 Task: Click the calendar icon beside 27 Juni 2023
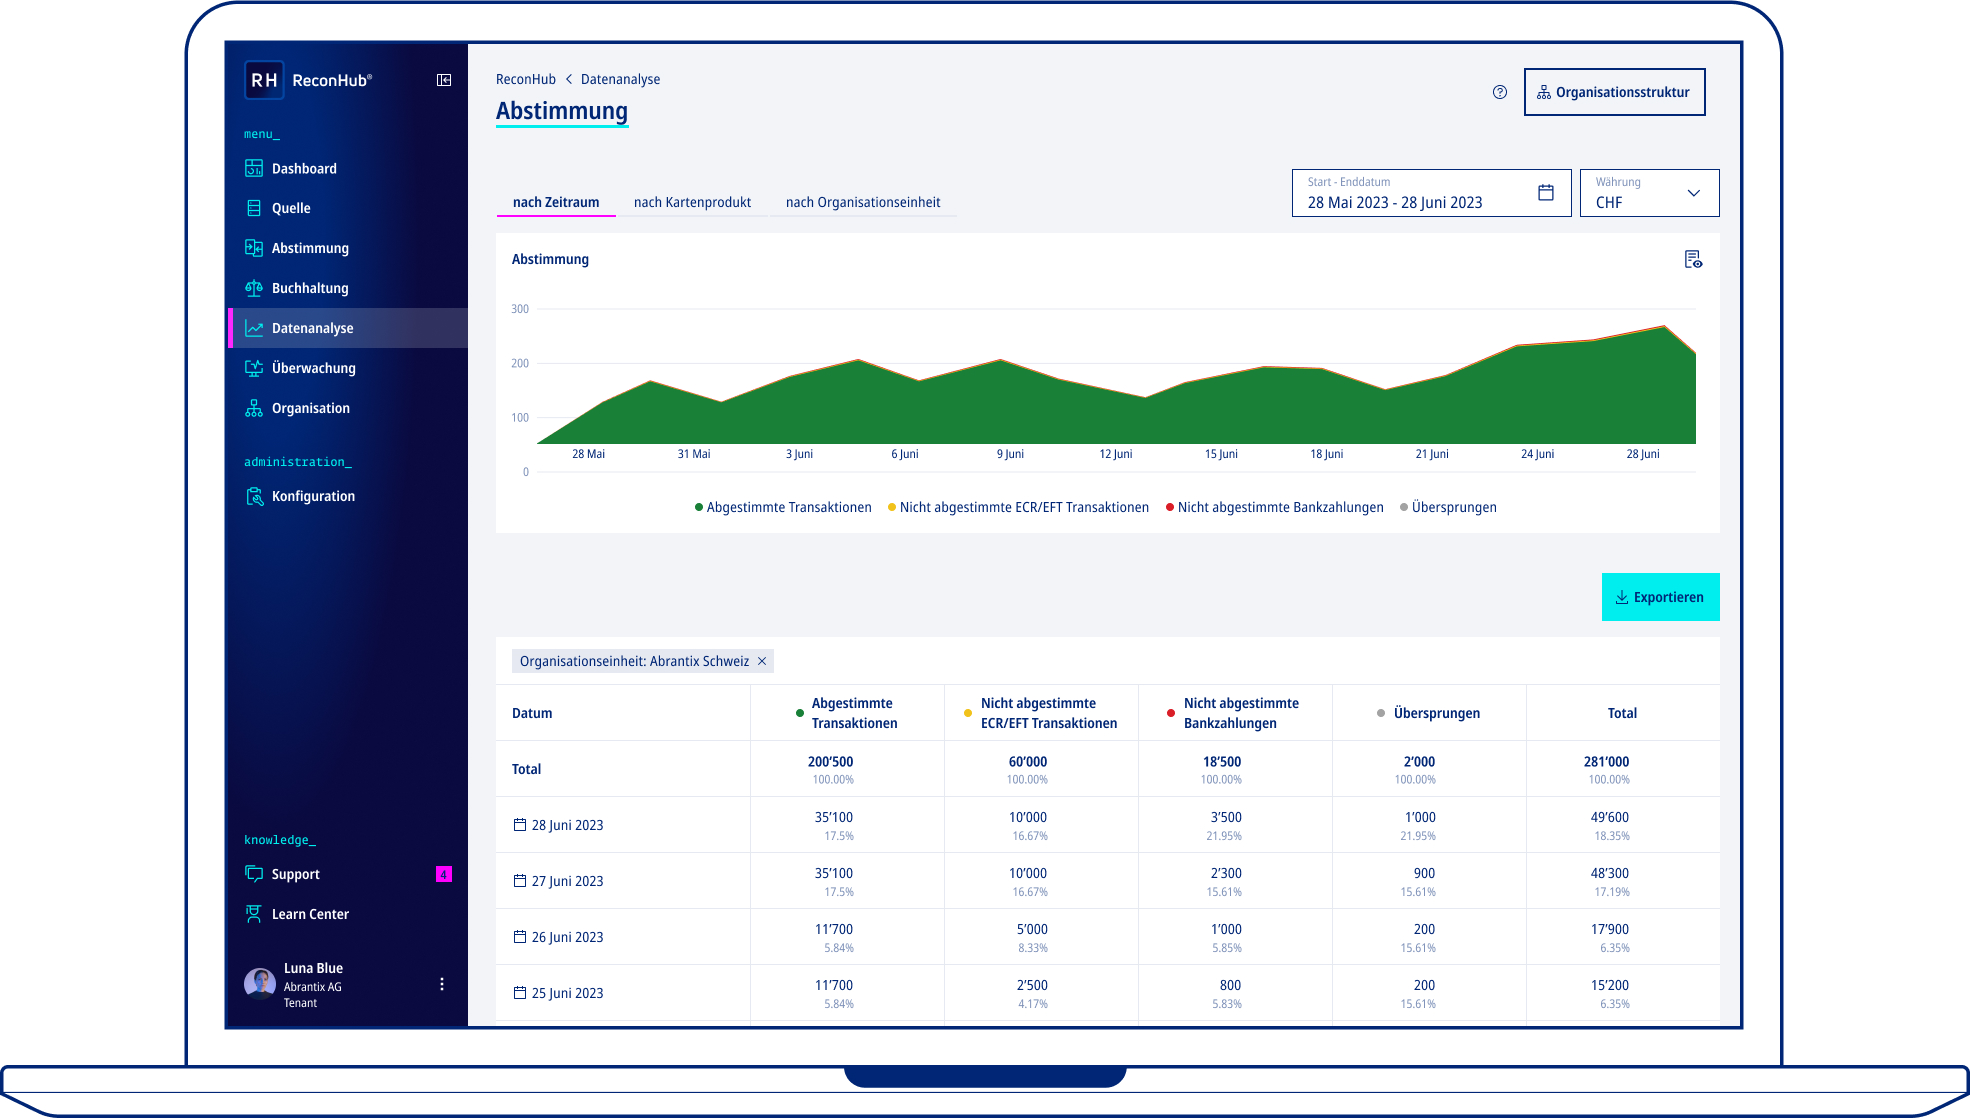tap(520, 881)
